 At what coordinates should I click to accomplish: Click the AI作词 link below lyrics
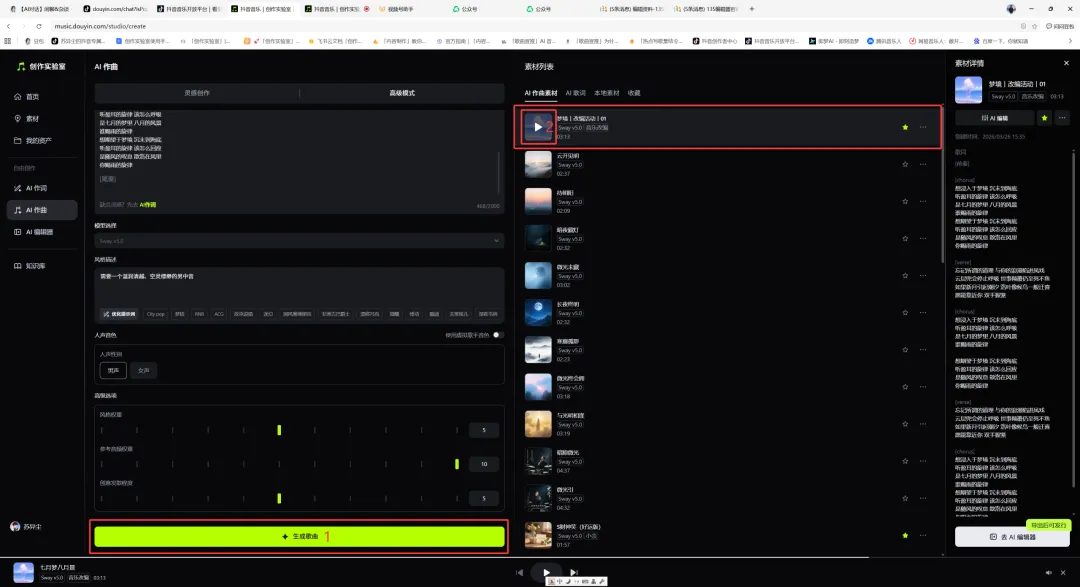click(x=148, y=205)
